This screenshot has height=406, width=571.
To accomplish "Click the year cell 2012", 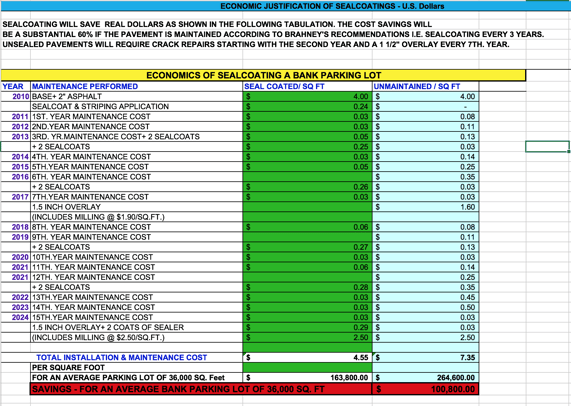I will click(16, 126).
